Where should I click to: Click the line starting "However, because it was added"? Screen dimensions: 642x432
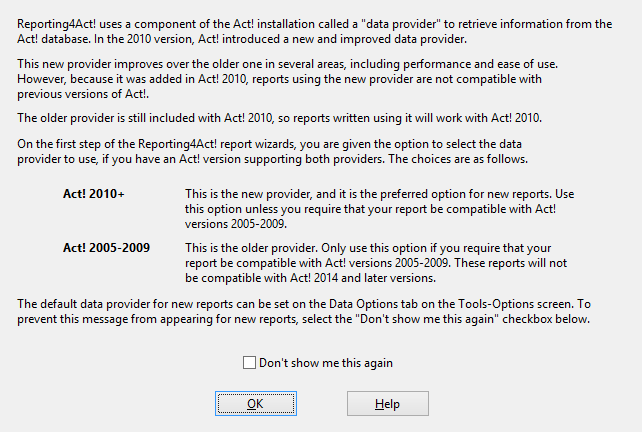tap(279, 79)
